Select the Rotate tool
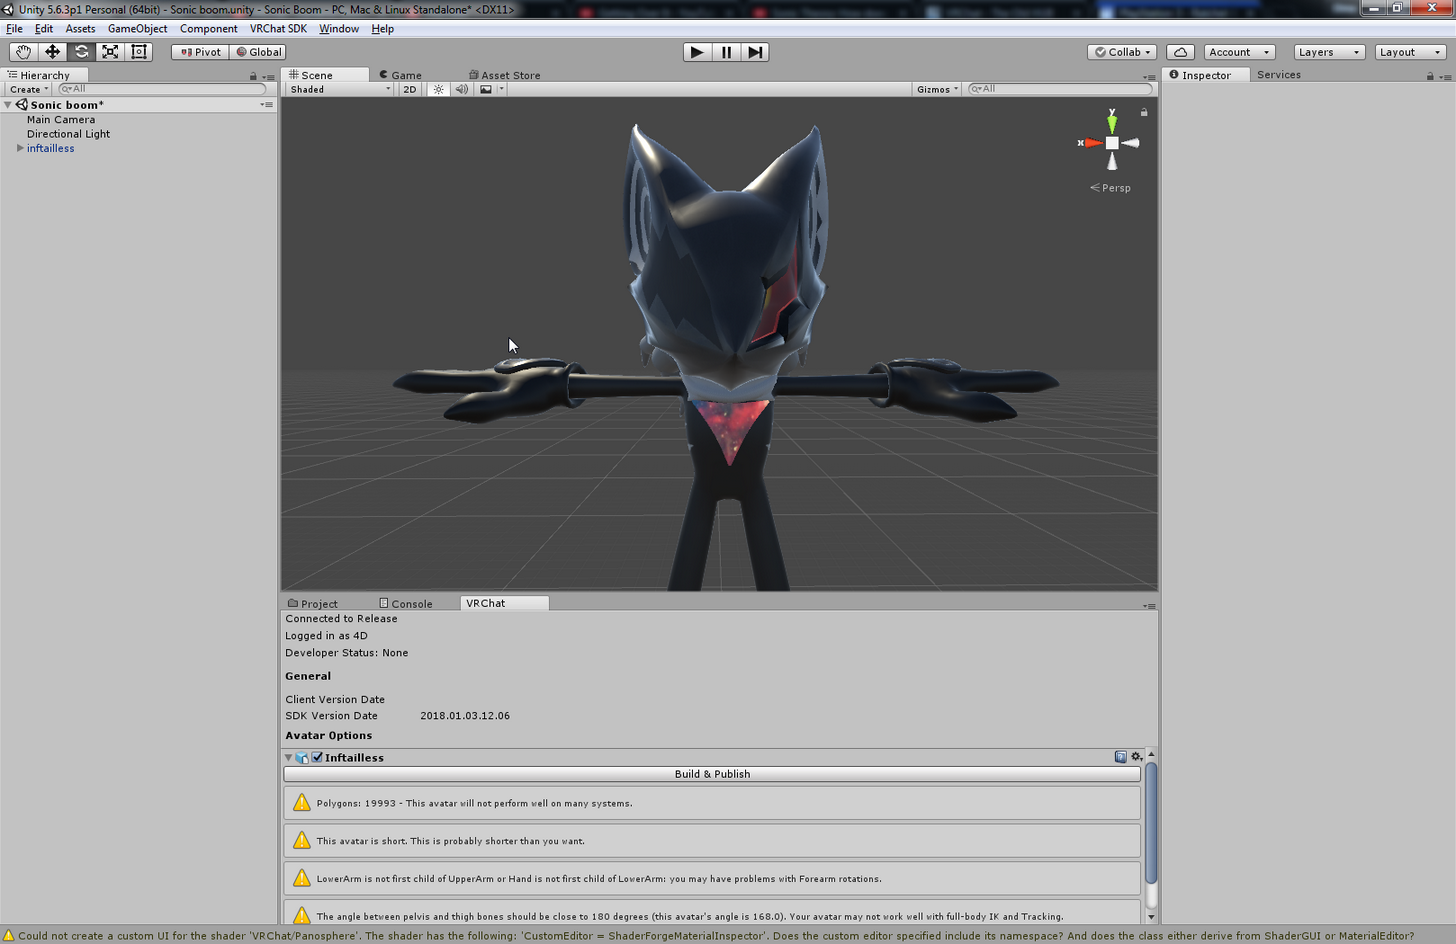 click(81, 52)
